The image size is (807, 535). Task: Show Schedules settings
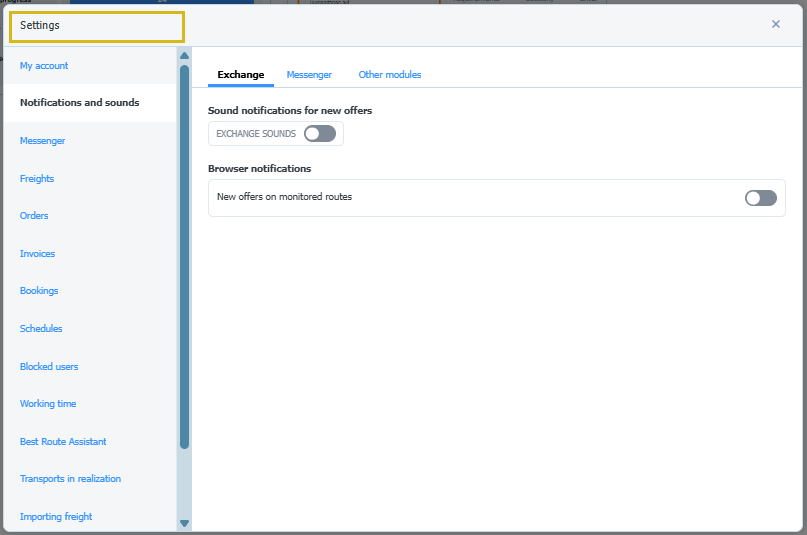coord(41,329)
